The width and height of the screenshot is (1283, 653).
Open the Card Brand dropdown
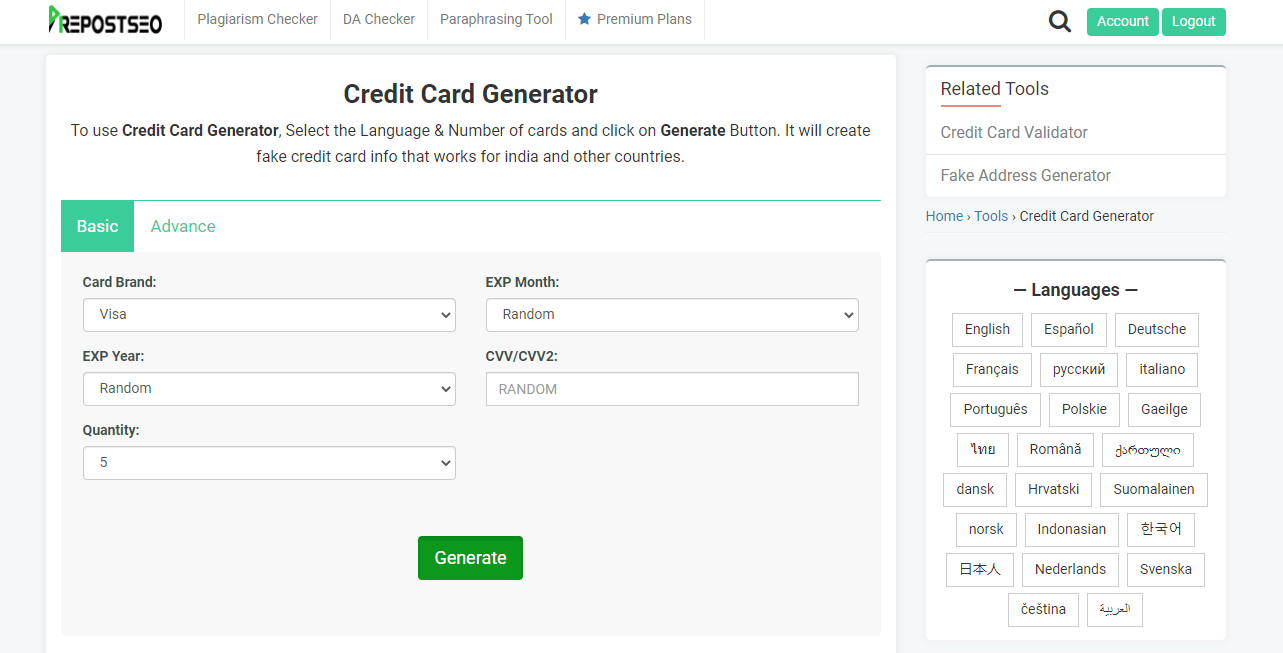(x=269, y=314)
